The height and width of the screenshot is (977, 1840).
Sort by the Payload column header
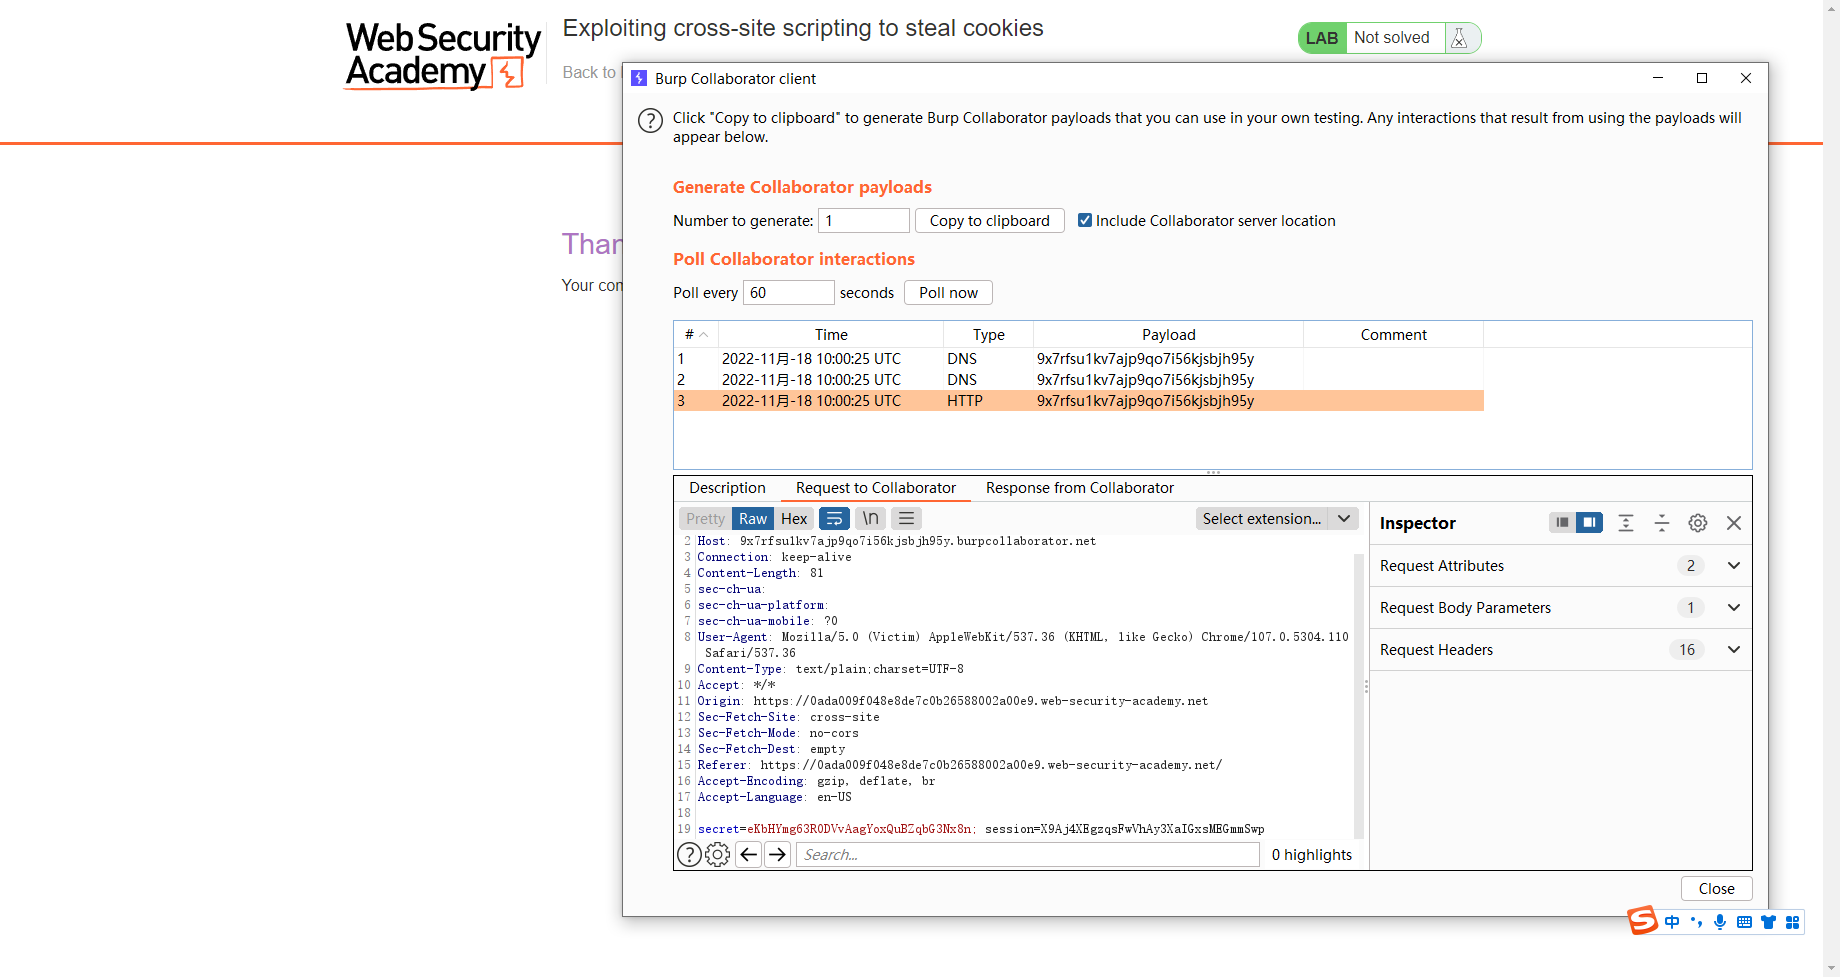[x=1168, y=334]
